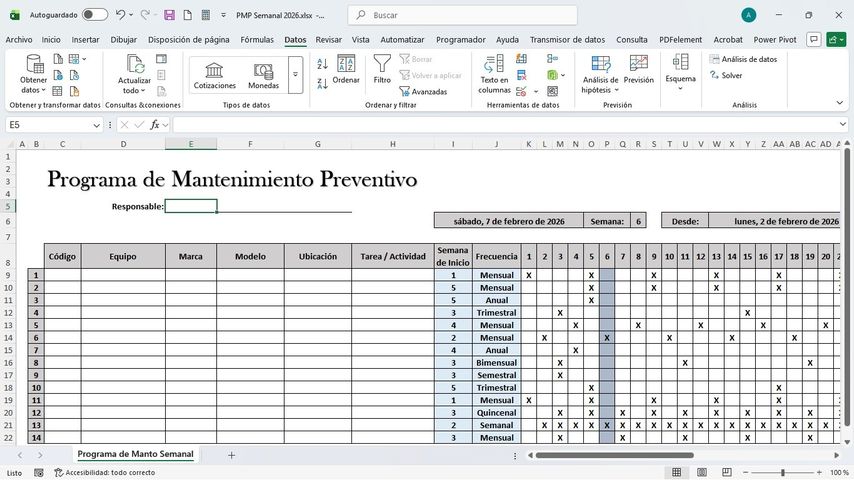This screenshot has width=854, height=480.
Task: Expand the Esquema outline menu
Action: (680, 72)
